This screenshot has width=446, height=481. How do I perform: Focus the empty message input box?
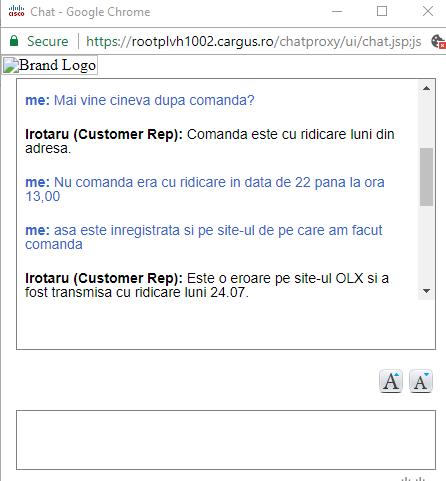coord(226,440)
